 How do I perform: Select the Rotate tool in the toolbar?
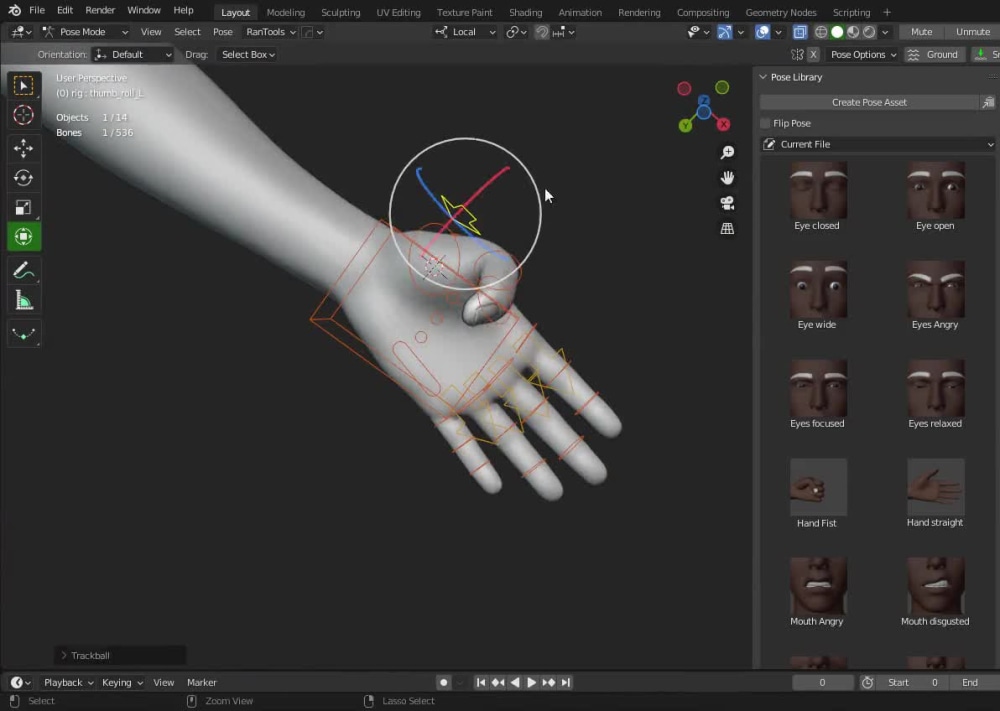coord(24,178)
